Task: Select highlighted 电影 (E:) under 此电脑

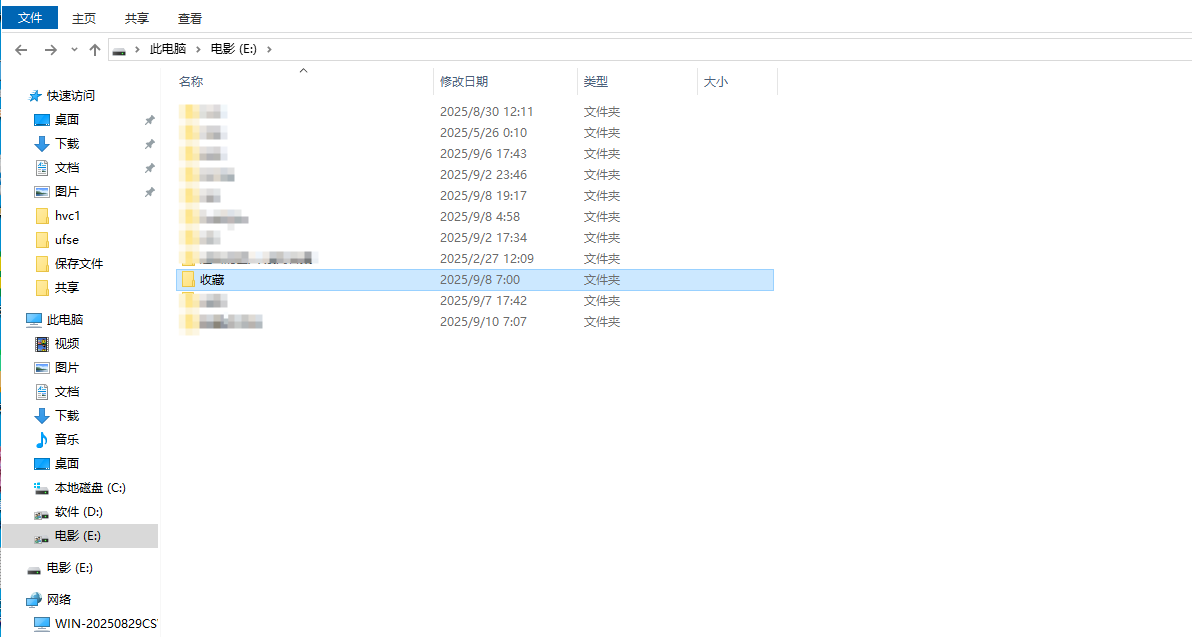Action: click(80, 536)
